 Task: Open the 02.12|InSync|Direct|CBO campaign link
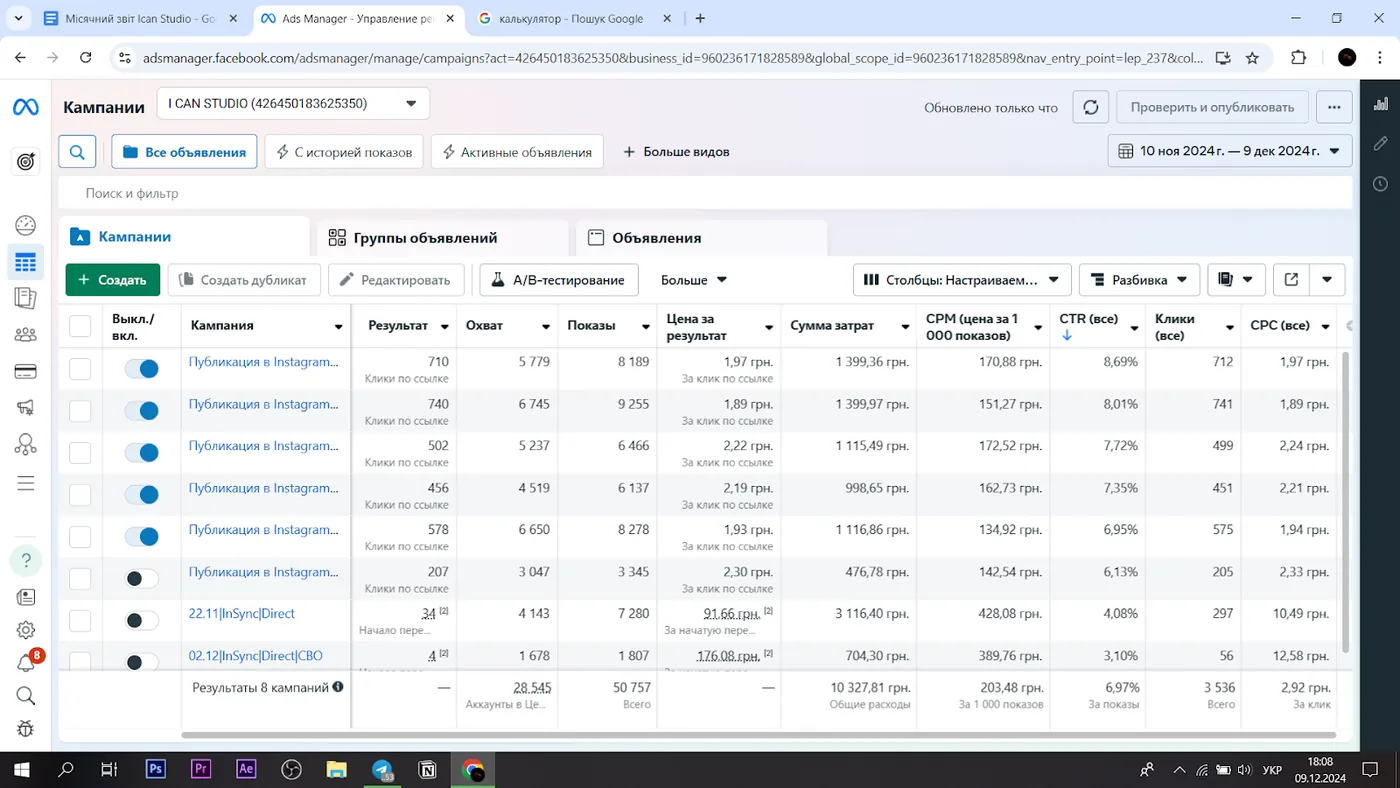coord(256,656)
